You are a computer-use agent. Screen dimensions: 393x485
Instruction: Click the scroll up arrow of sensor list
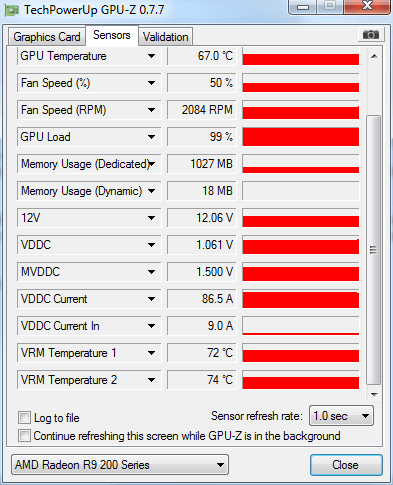point(374,56)
